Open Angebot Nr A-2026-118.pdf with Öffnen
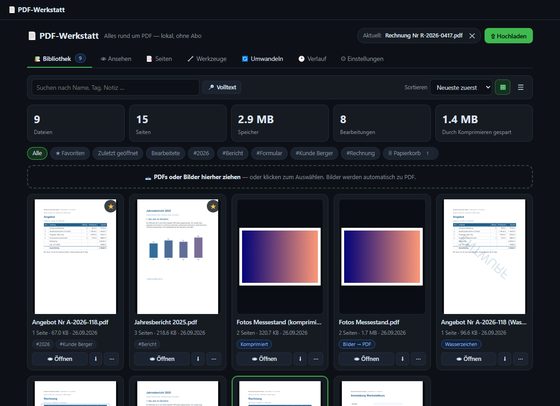 (x=60, y=359)
